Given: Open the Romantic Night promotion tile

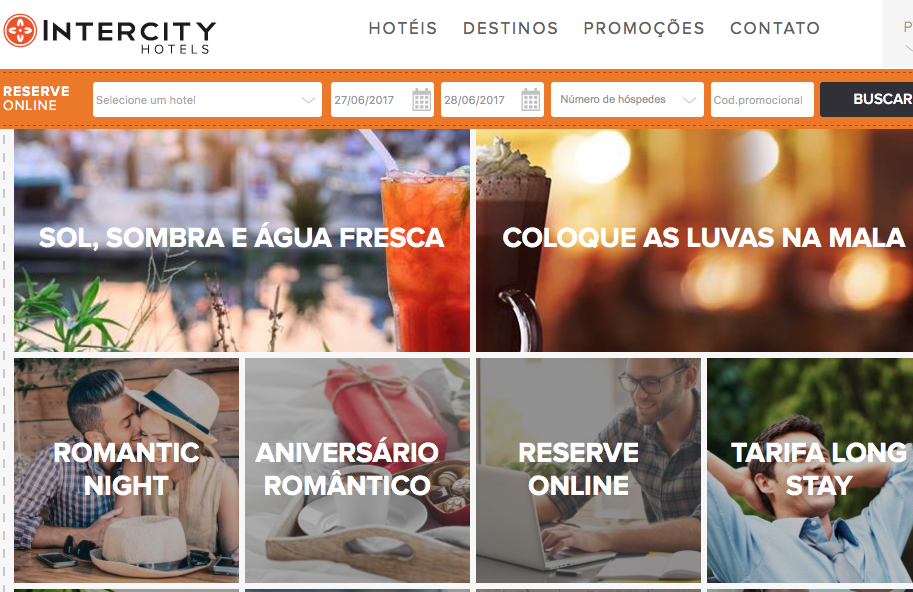Looking at the screenshot, I should 126,470.
